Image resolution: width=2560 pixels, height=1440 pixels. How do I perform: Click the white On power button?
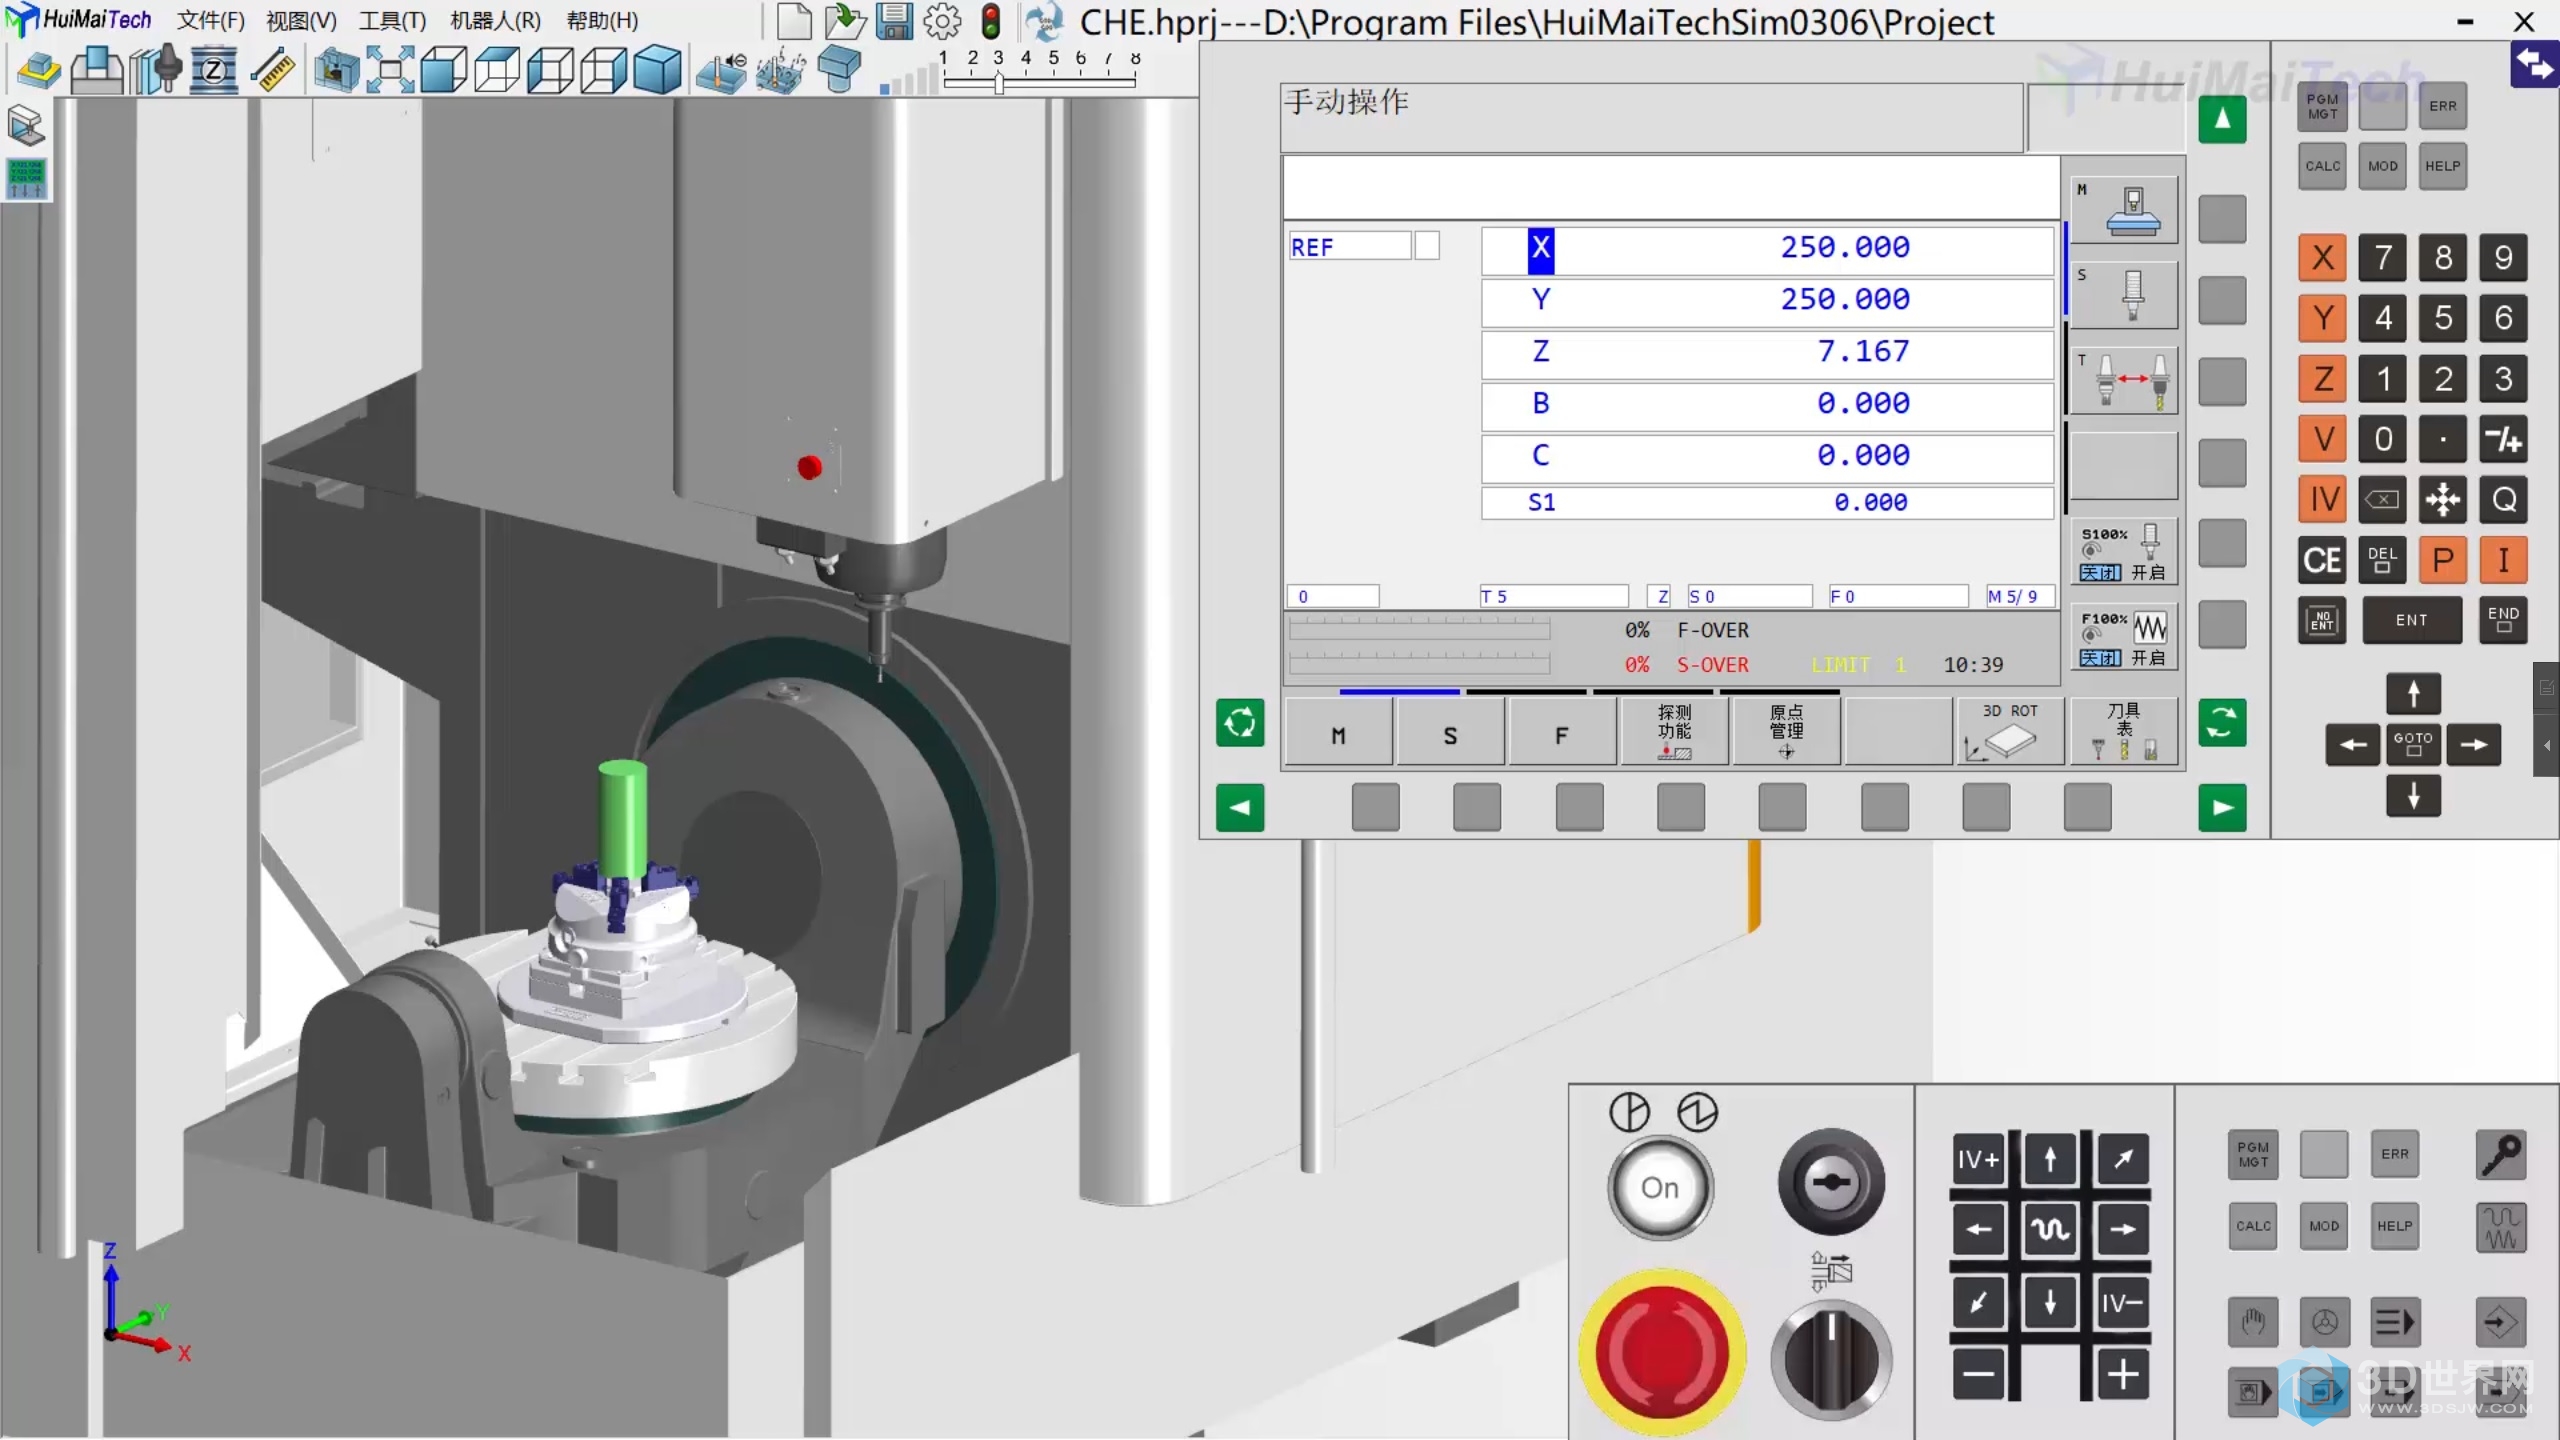pos(1660,1187)
